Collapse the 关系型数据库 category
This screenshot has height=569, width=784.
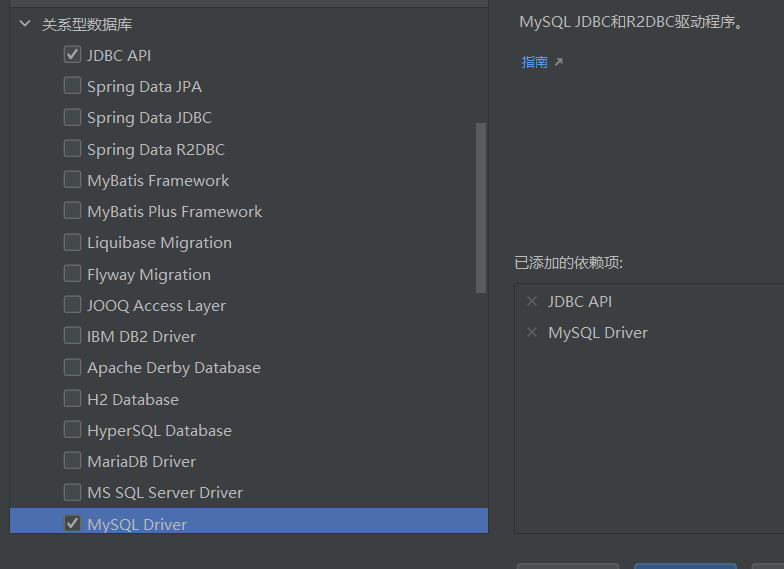(24, 24)
